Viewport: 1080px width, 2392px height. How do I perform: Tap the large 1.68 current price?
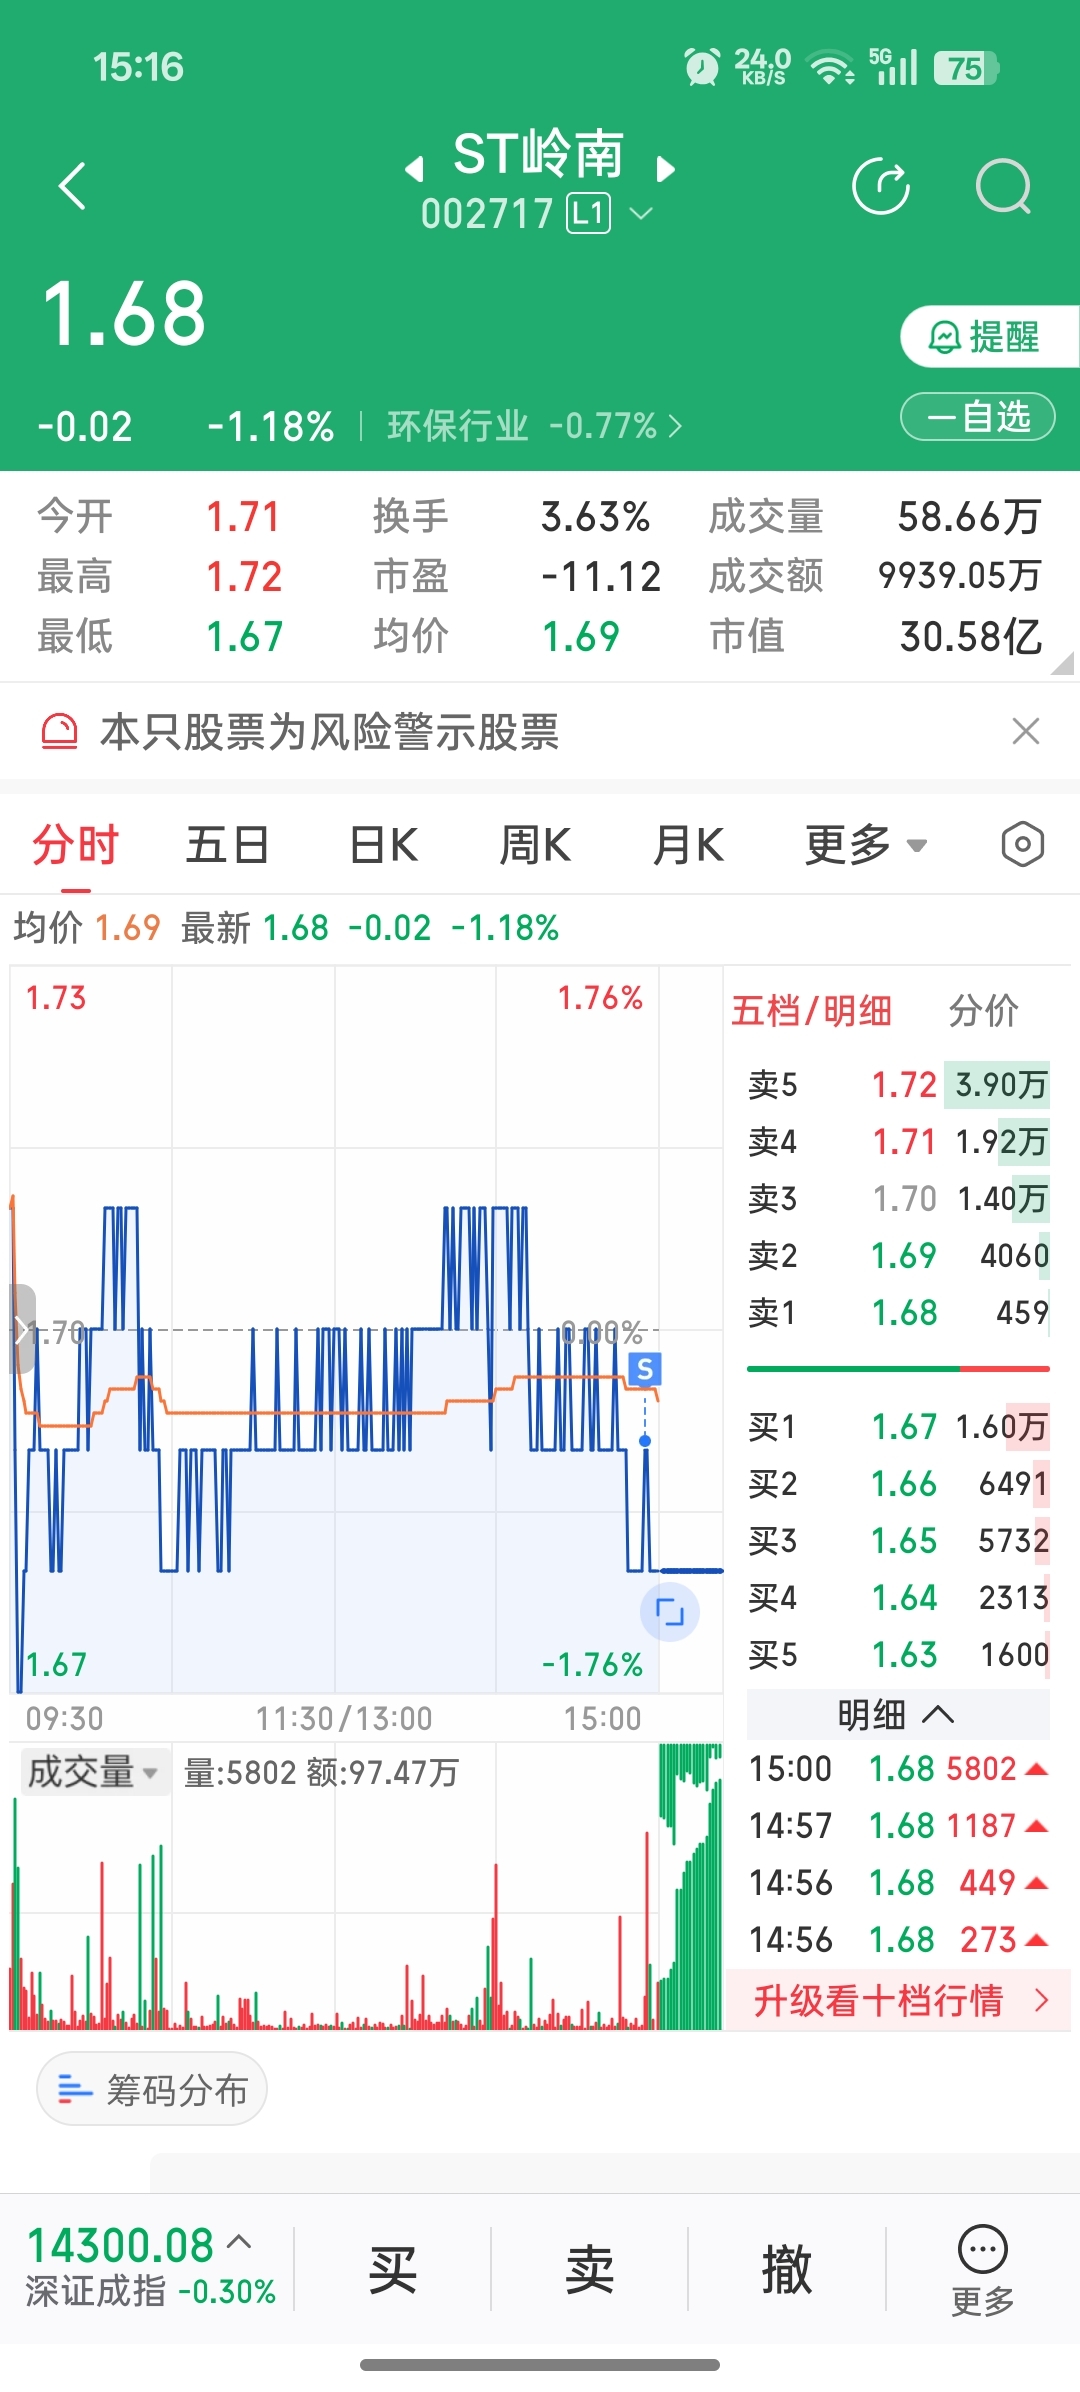point(124,314)
